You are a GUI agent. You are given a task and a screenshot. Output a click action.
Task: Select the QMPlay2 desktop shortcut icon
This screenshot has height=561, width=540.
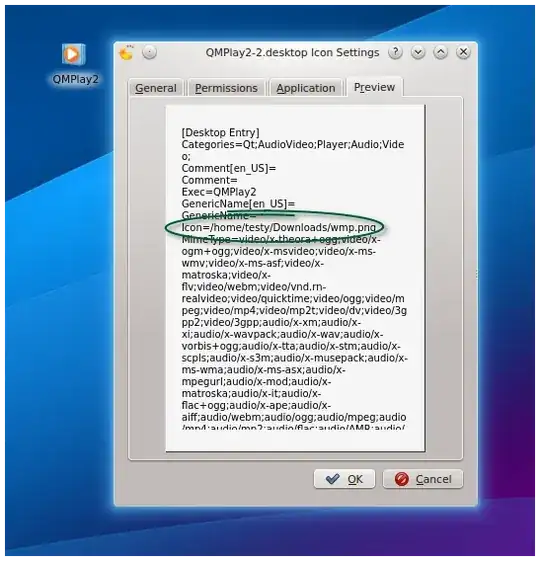point(73,54)
